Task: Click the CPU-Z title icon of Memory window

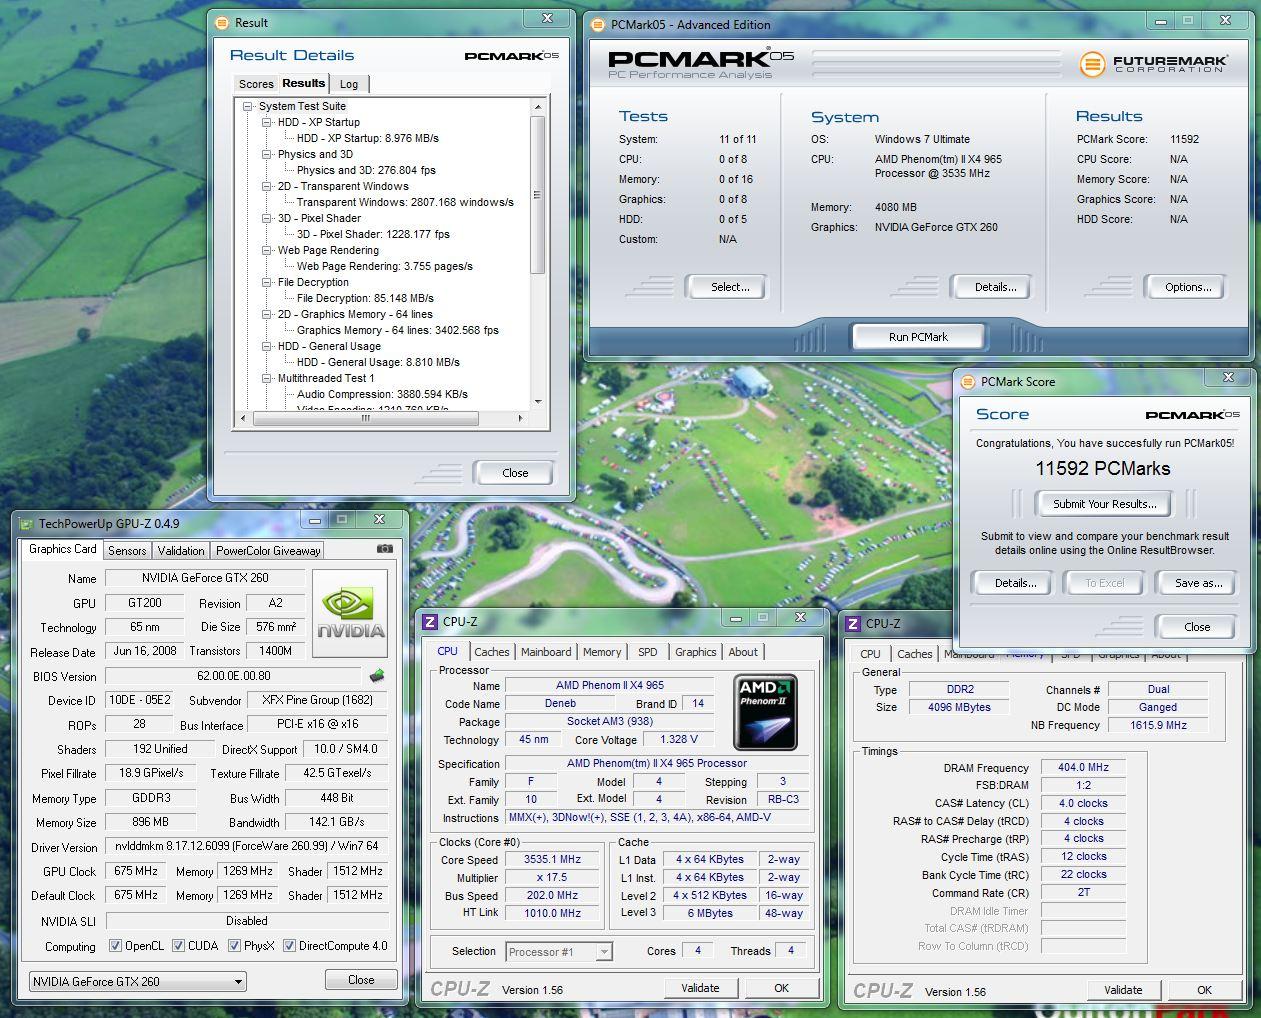Action: (853, 624)
